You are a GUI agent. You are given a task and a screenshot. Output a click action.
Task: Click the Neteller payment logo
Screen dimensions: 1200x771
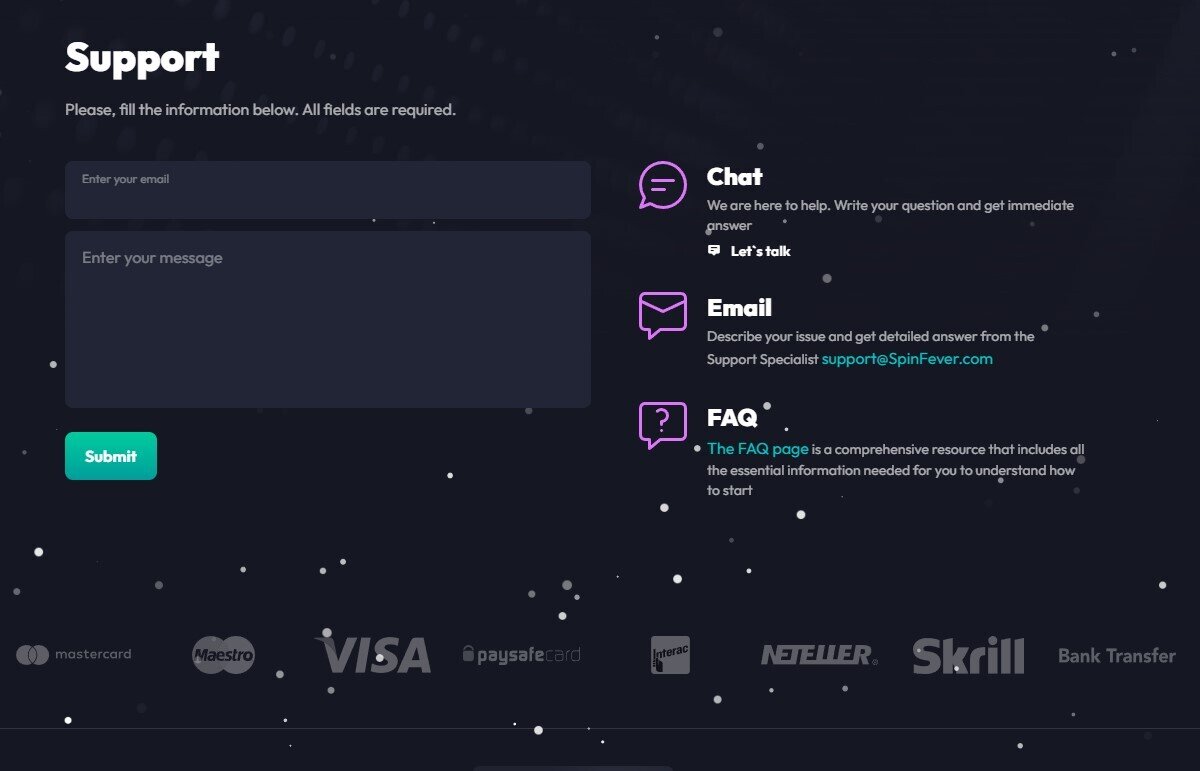[819, 655]
